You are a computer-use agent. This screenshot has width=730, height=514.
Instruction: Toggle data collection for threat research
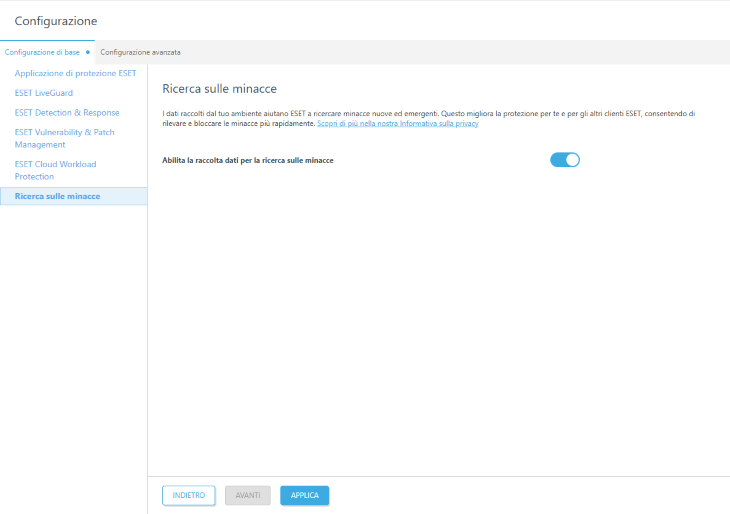pos(565,160)
